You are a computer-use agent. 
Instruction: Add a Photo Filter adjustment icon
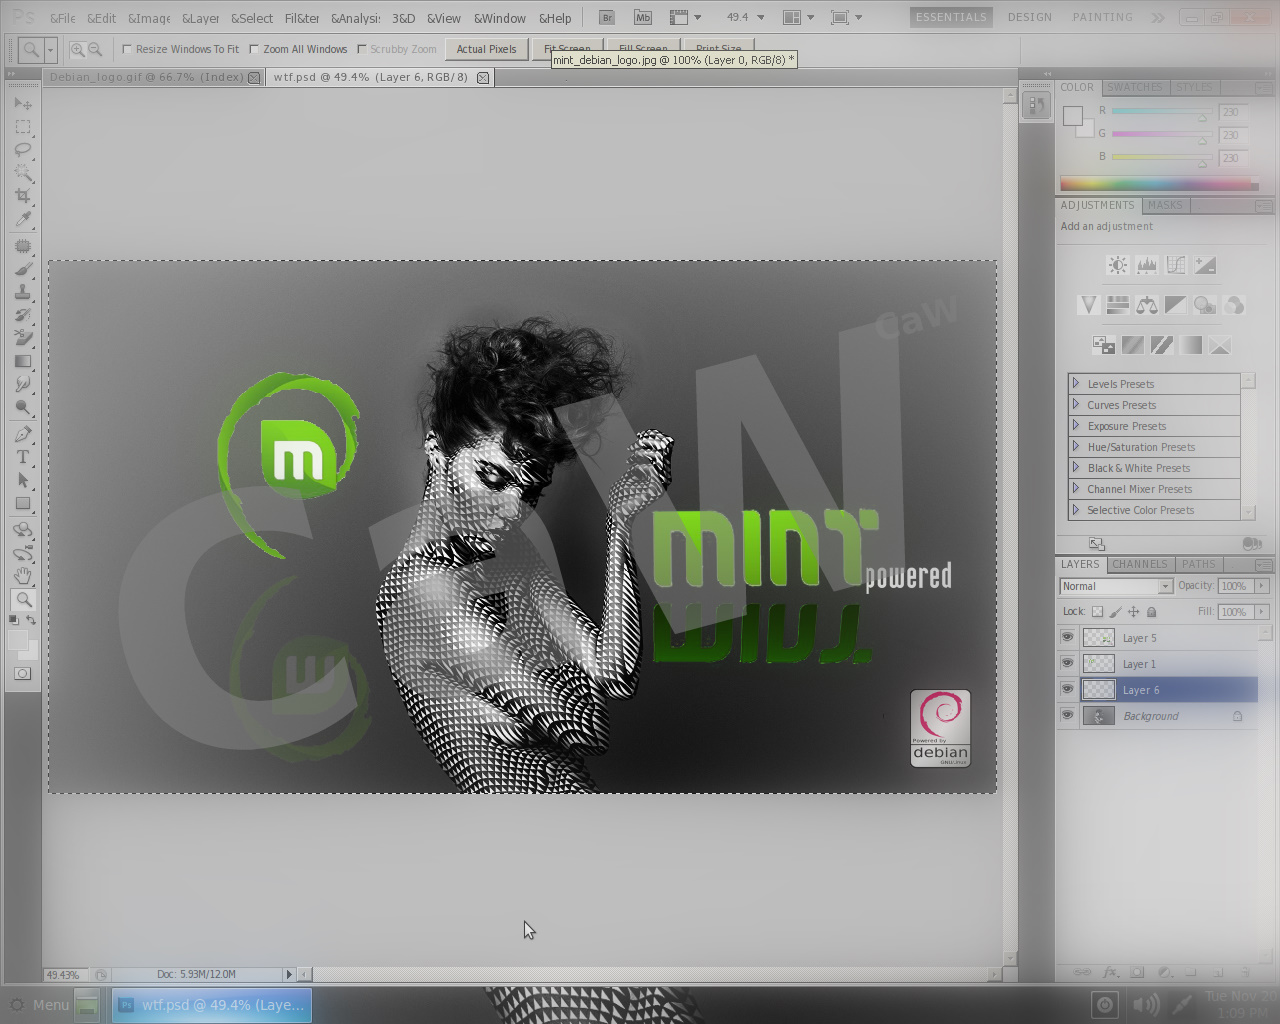(1205, 305)
